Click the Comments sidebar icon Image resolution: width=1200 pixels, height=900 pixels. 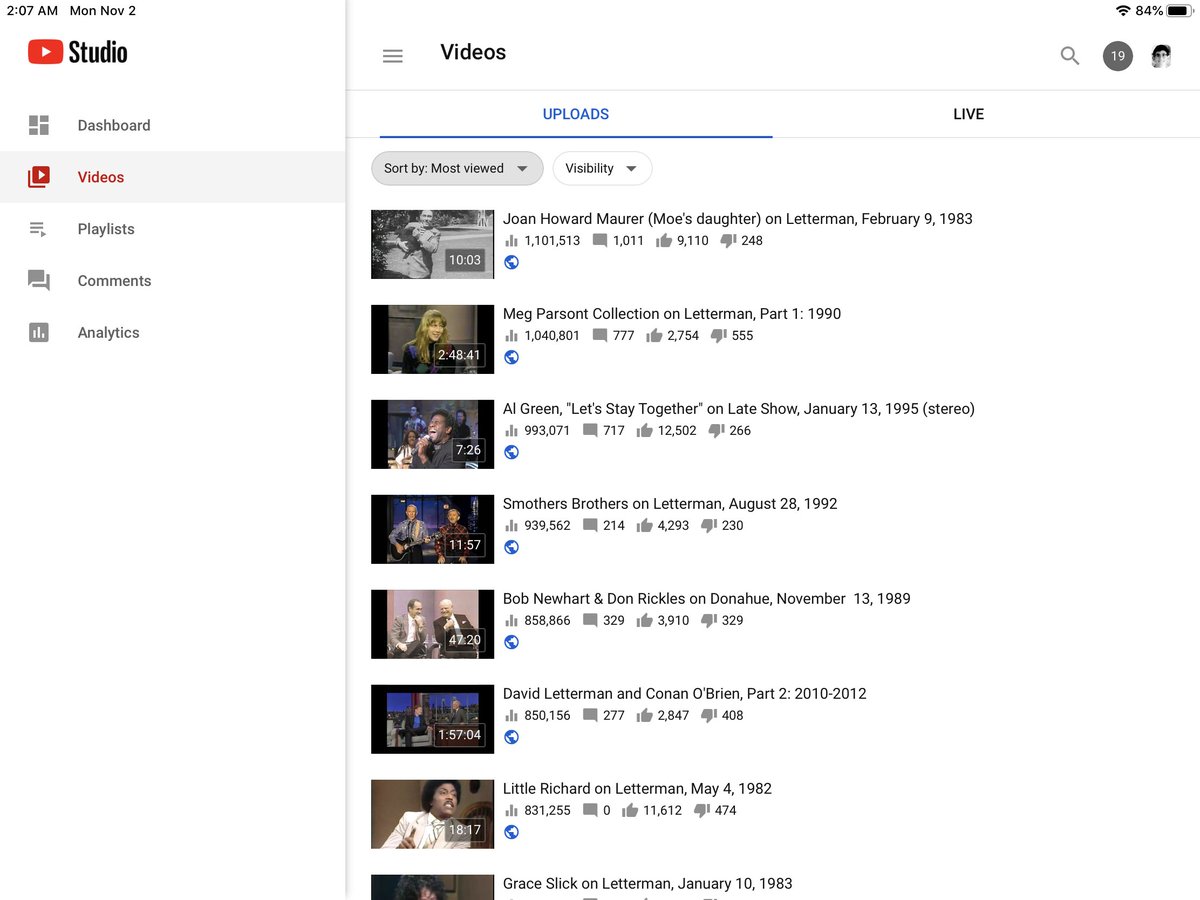point(39,281)
